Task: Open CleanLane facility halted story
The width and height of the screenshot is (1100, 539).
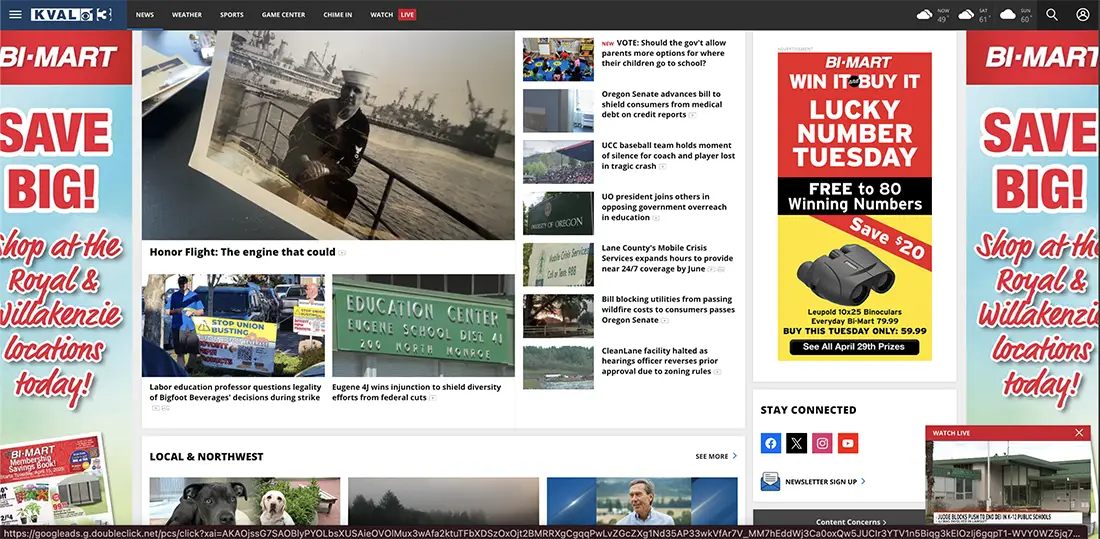Action: coord(659,361)
